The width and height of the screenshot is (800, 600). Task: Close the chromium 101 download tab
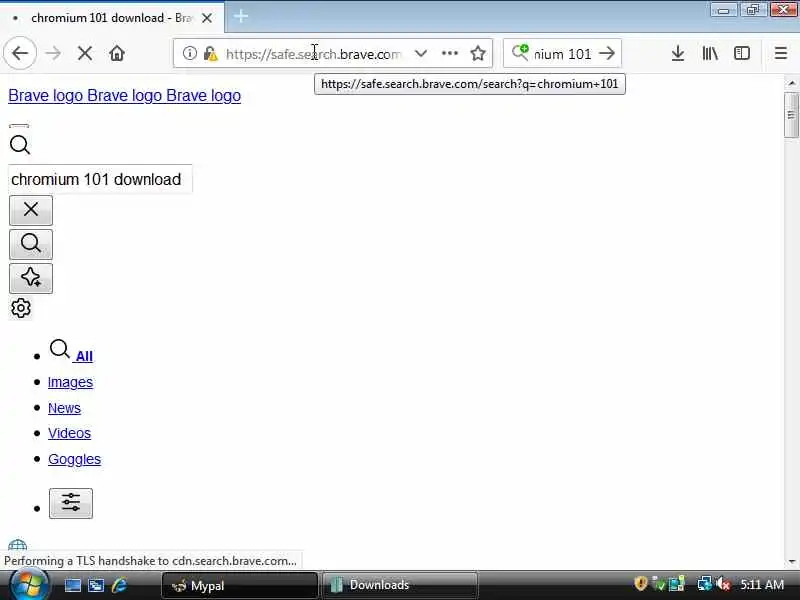point(207,18)
